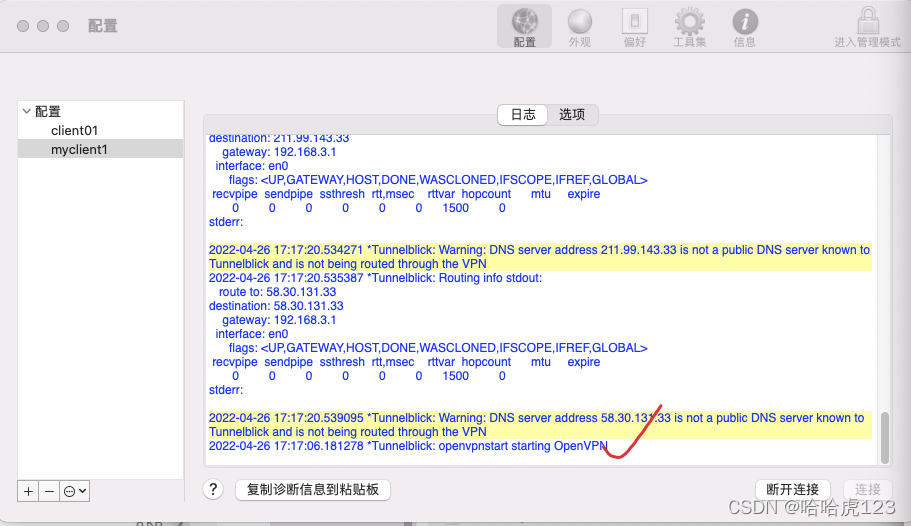This screenshot has height=526, width=911.
Task: Collapse the 配置 tree group
Action: coord(26,111)
